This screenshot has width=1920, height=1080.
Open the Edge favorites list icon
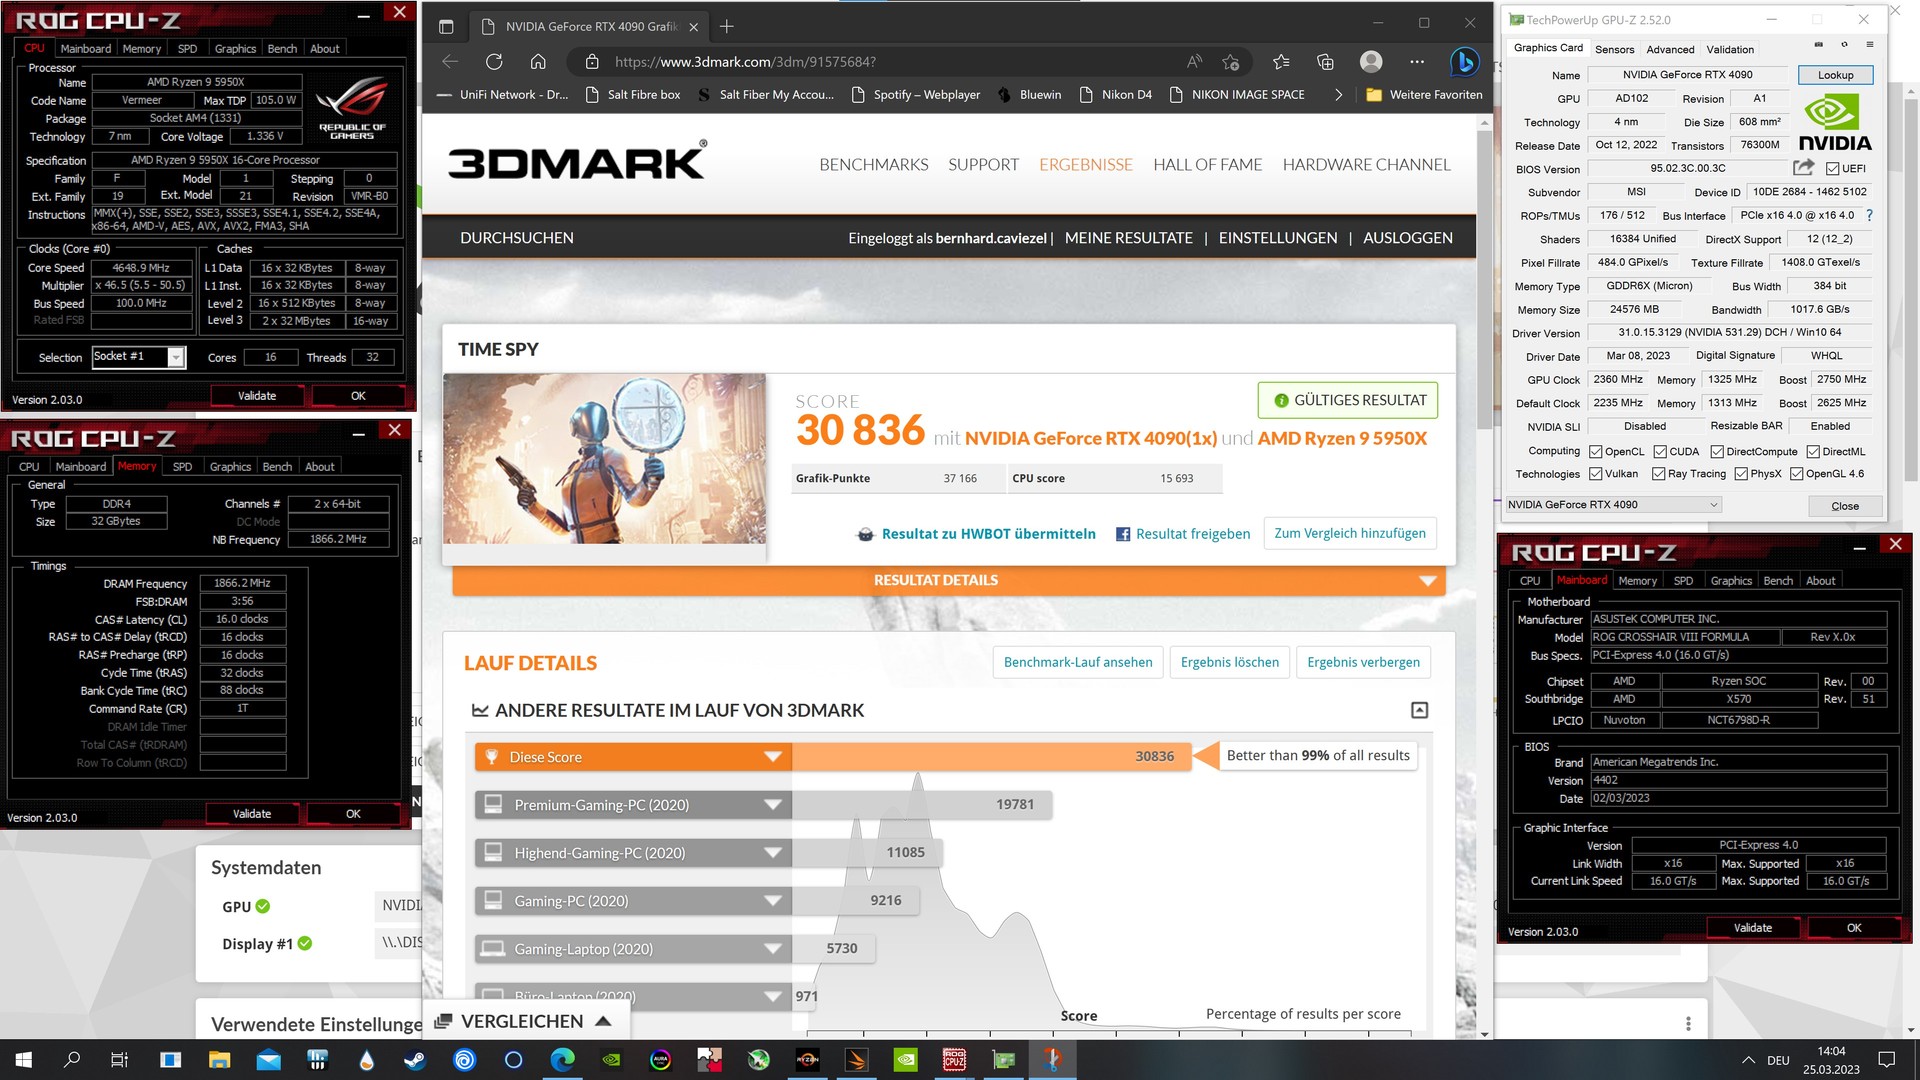pos(1281,62)
